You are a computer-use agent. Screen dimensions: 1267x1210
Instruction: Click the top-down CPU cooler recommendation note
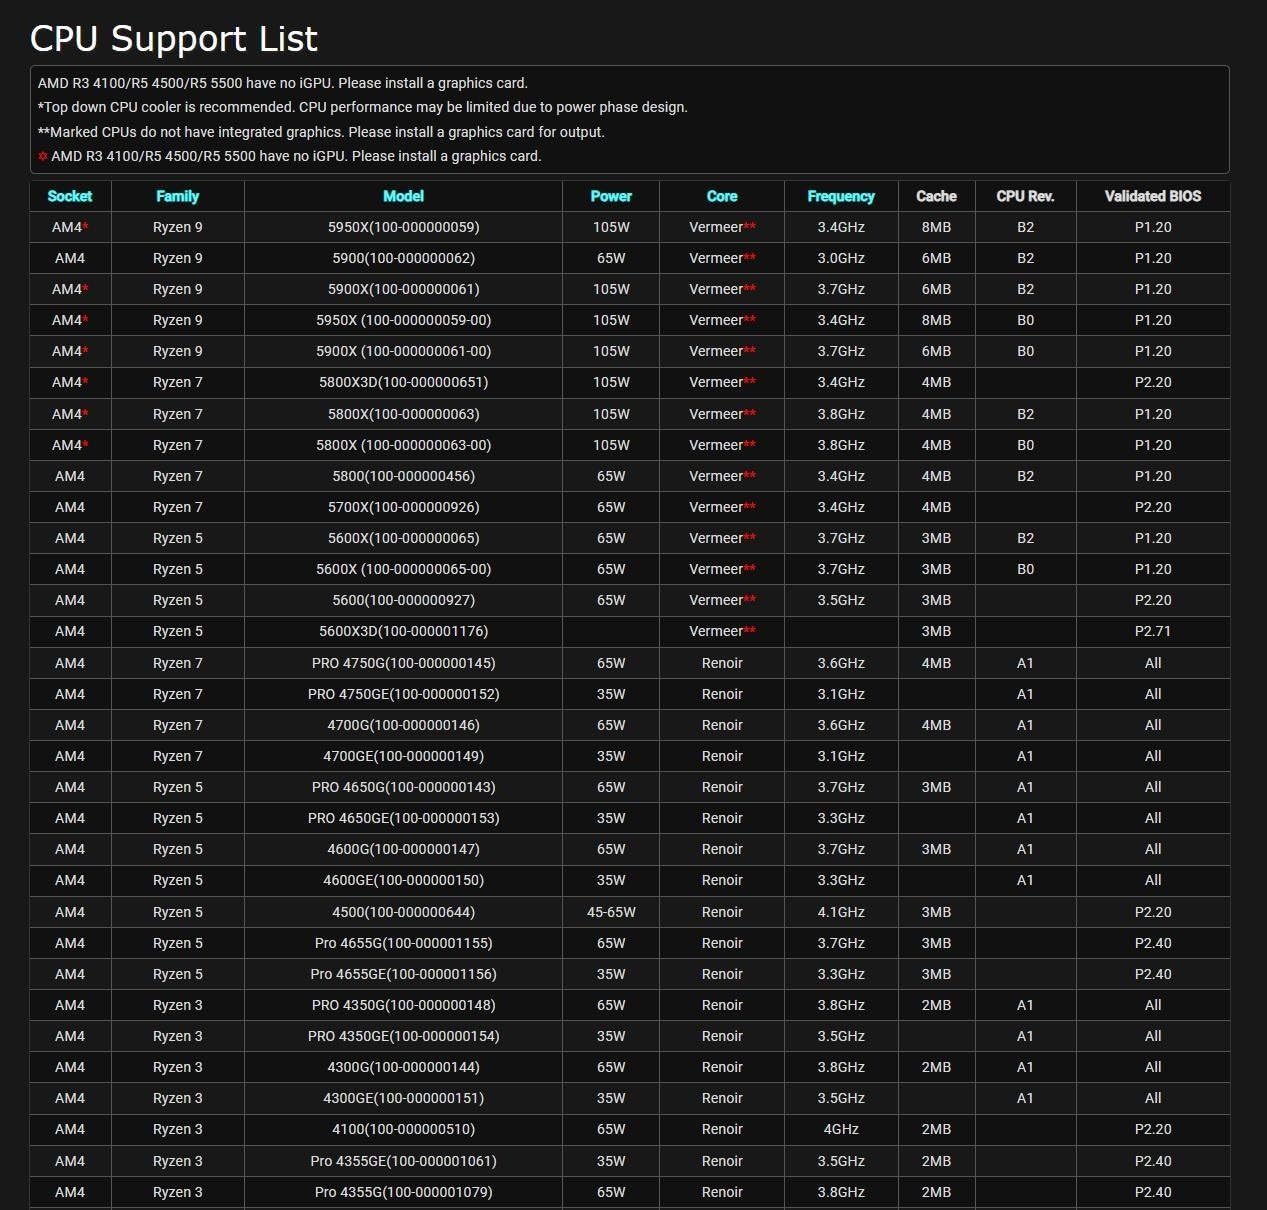tap(363, 107)
